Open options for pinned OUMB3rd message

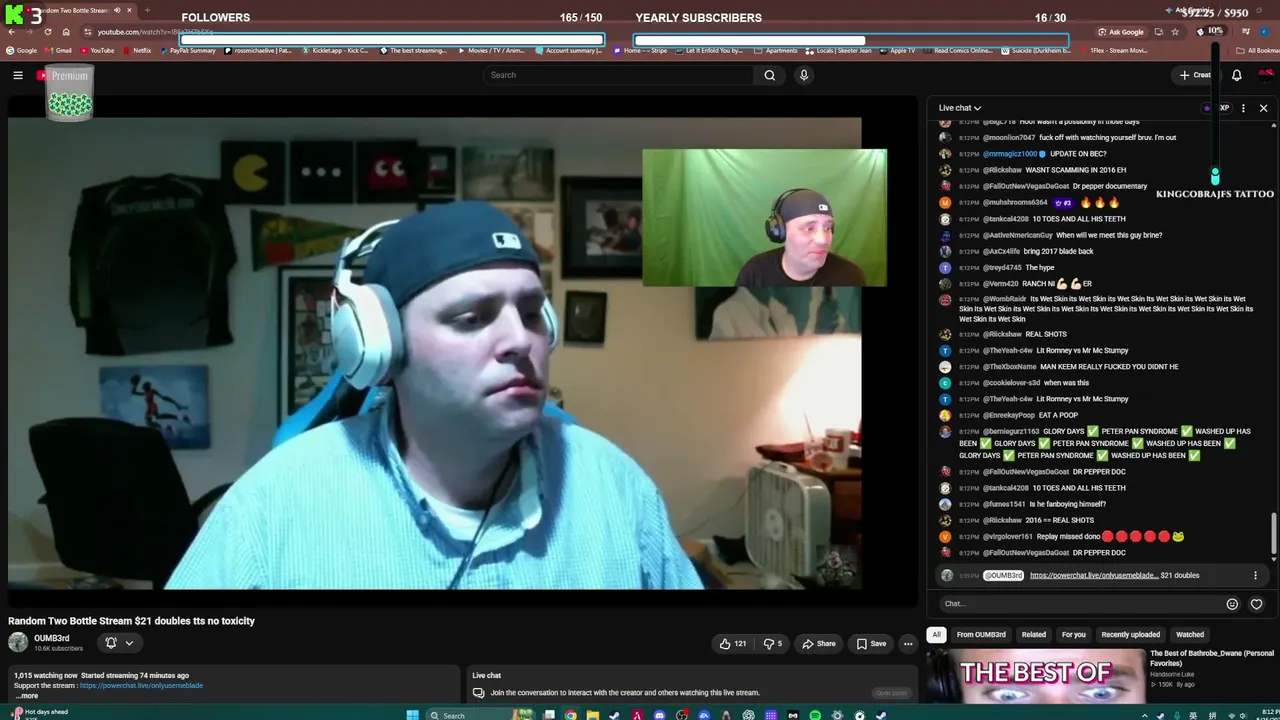point(1255,576)
